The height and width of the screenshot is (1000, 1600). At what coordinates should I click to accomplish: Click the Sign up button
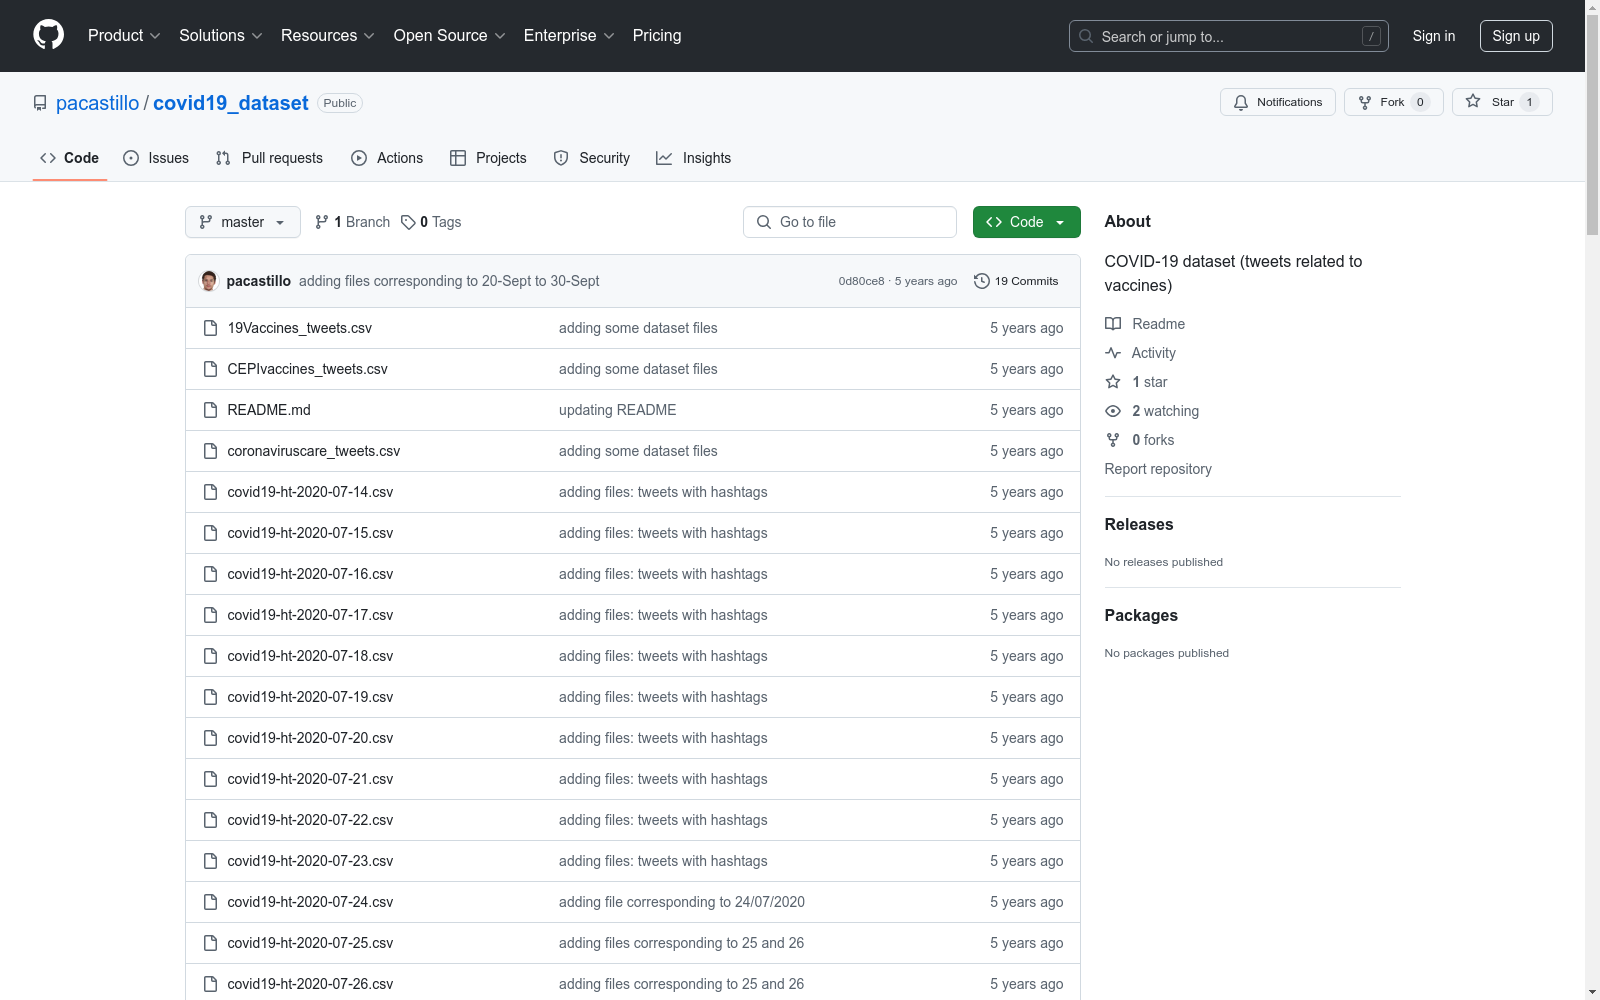(x=1516, y=36)
